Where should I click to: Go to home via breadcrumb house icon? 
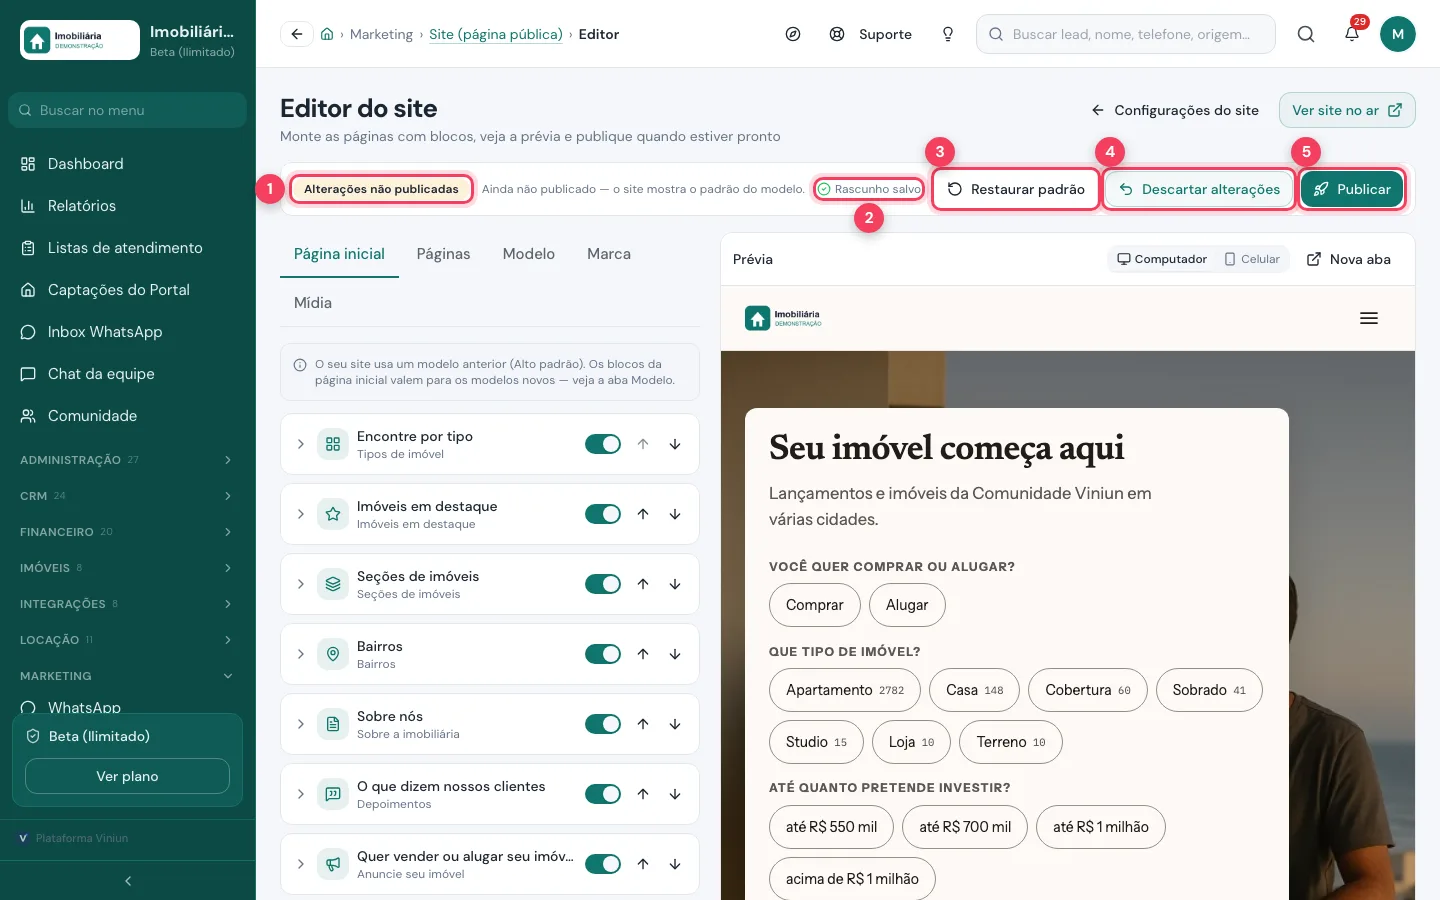coord(327,34)
